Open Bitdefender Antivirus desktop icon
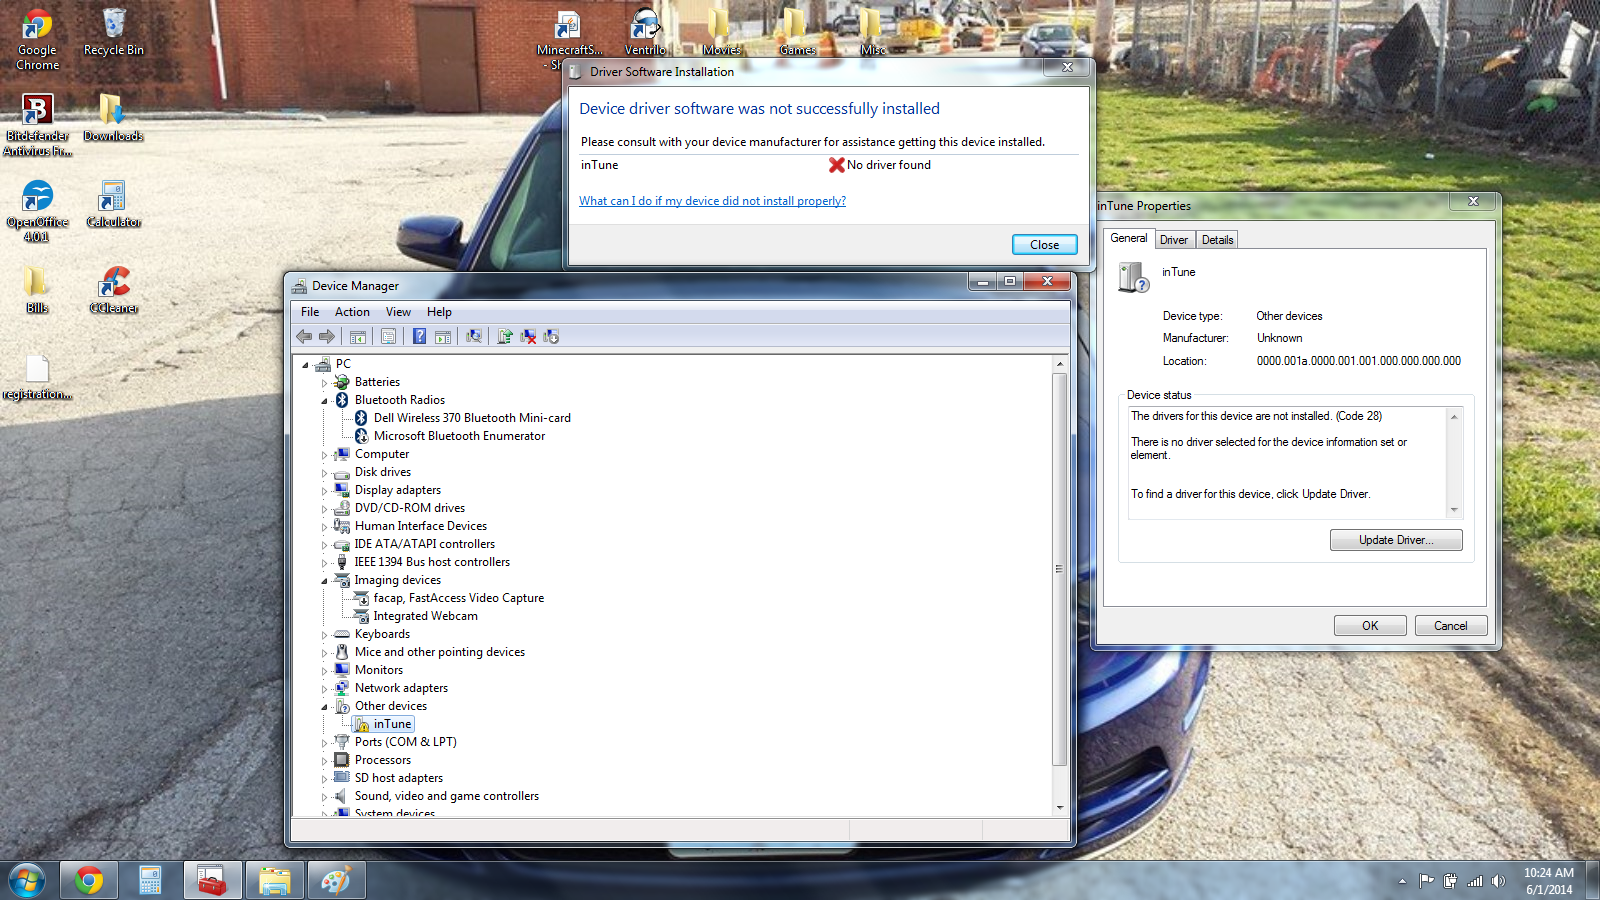 tap(37, 125)
